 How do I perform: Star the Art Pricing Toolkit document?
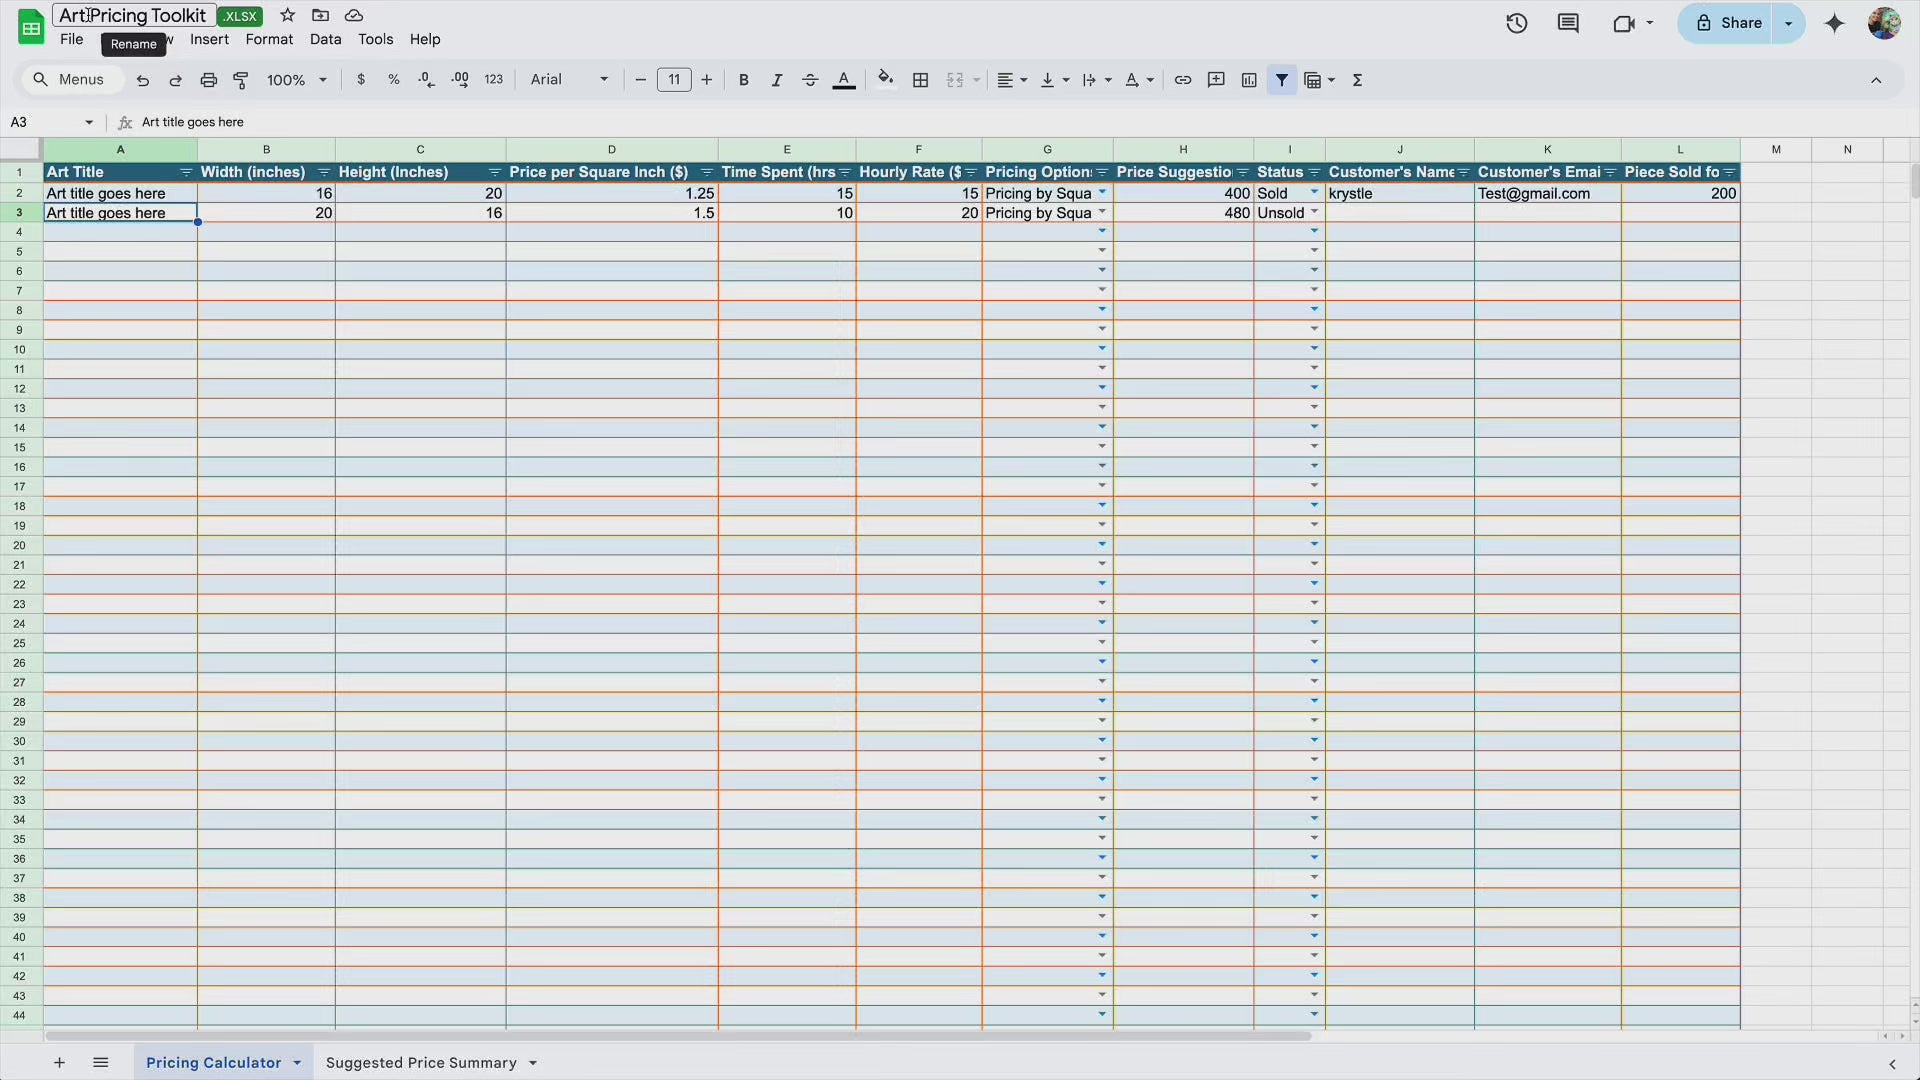[288, 15]
